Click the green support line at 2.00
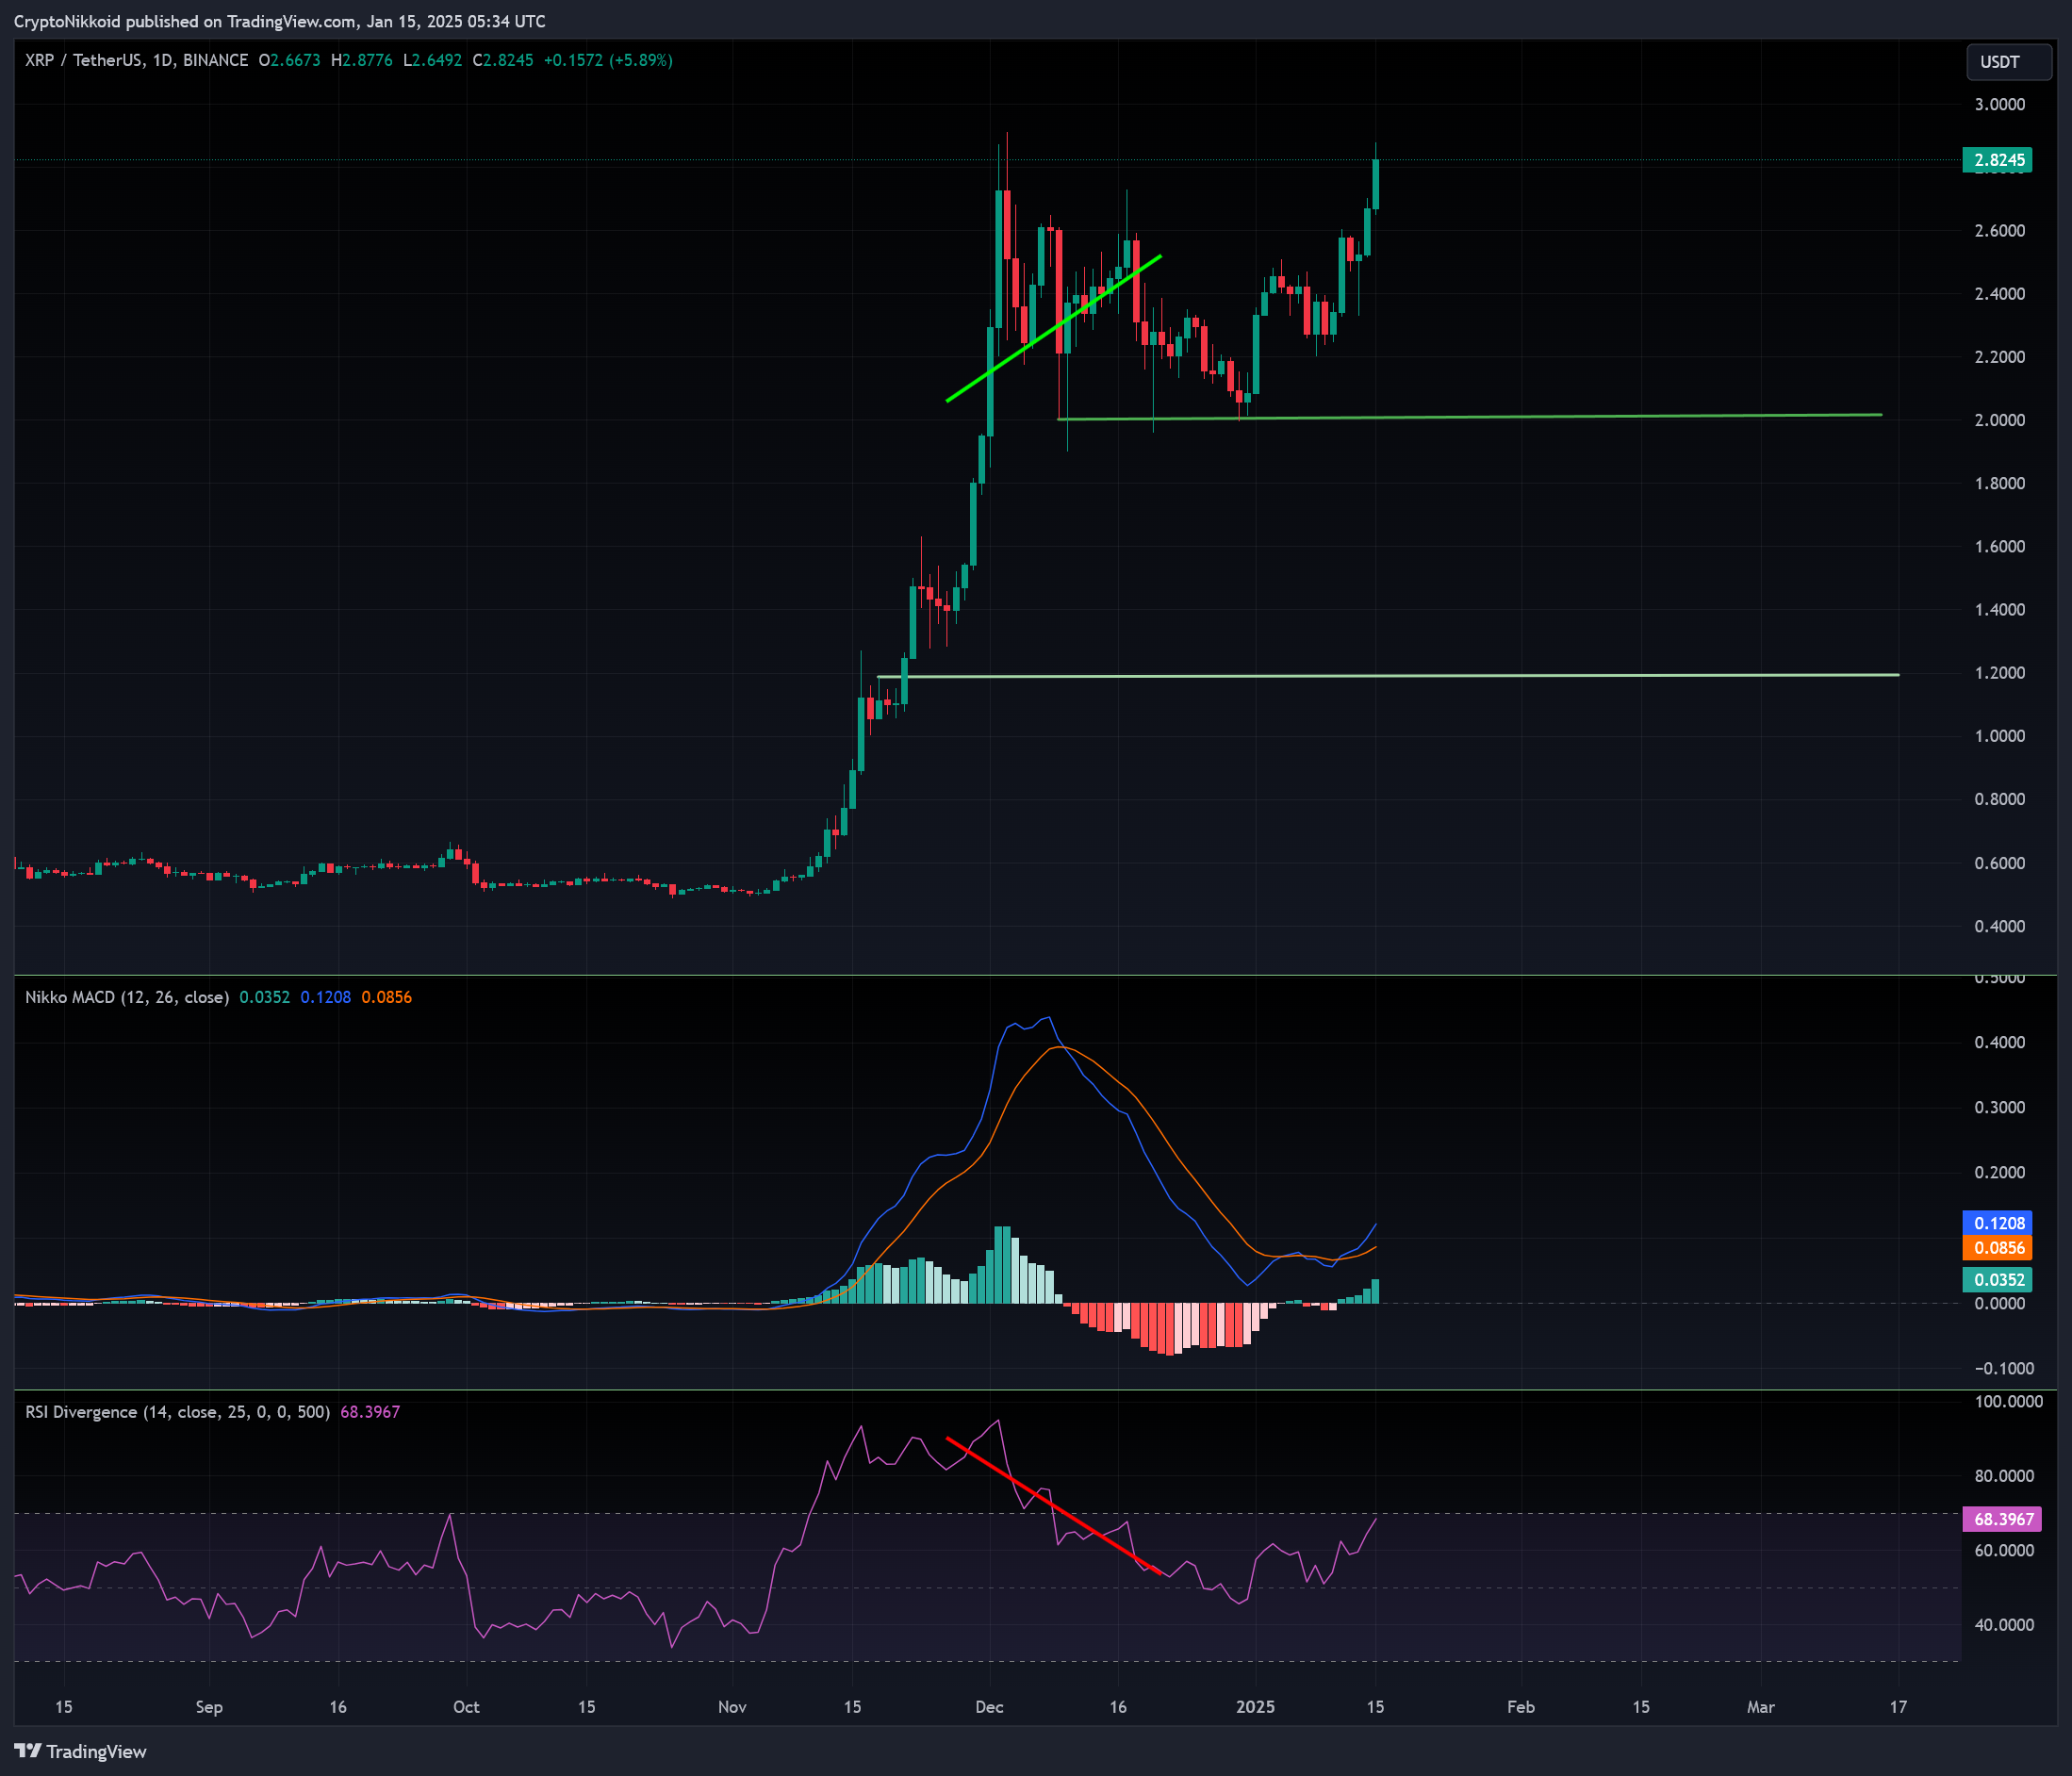This screenshot has width=2072, height=1776. coord(1469,416)
